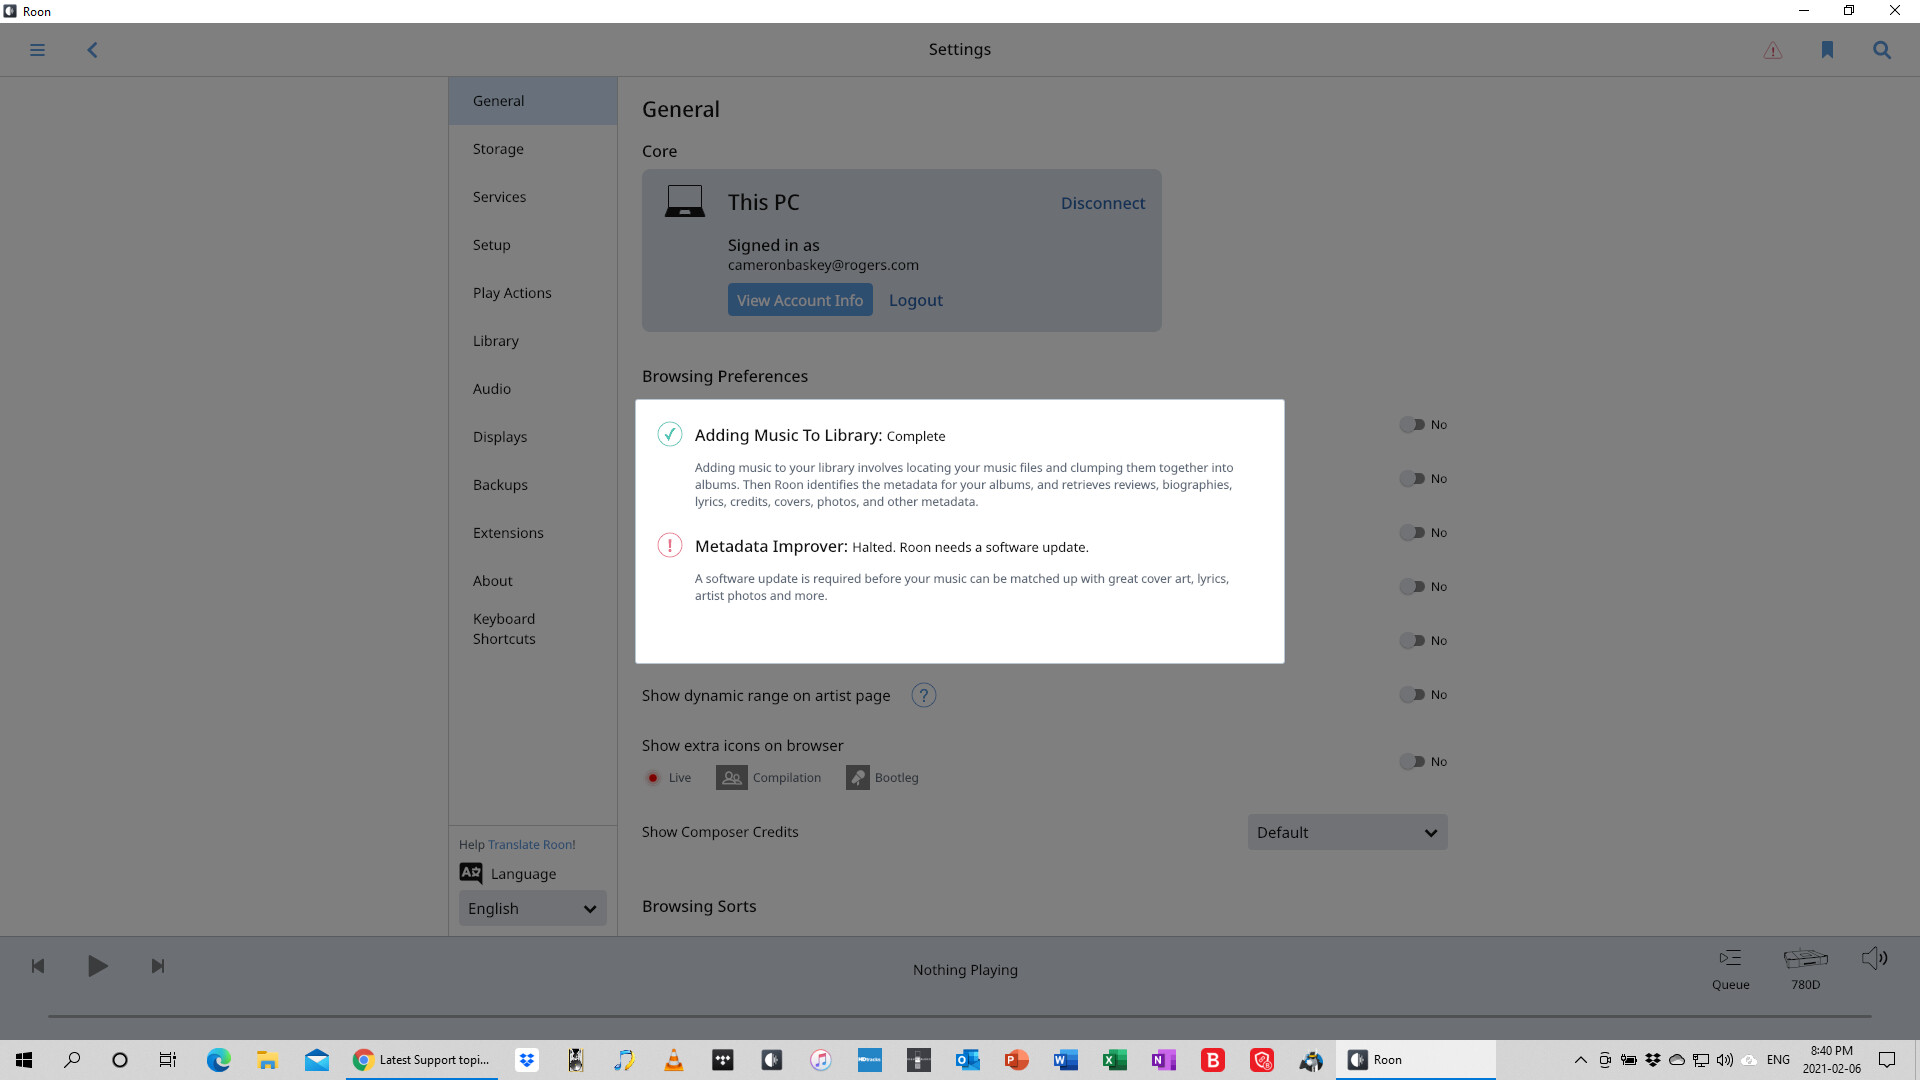Open Extensions settings
The width and height of the screenshot is (1920, 1080).
(x=533, y=533)
